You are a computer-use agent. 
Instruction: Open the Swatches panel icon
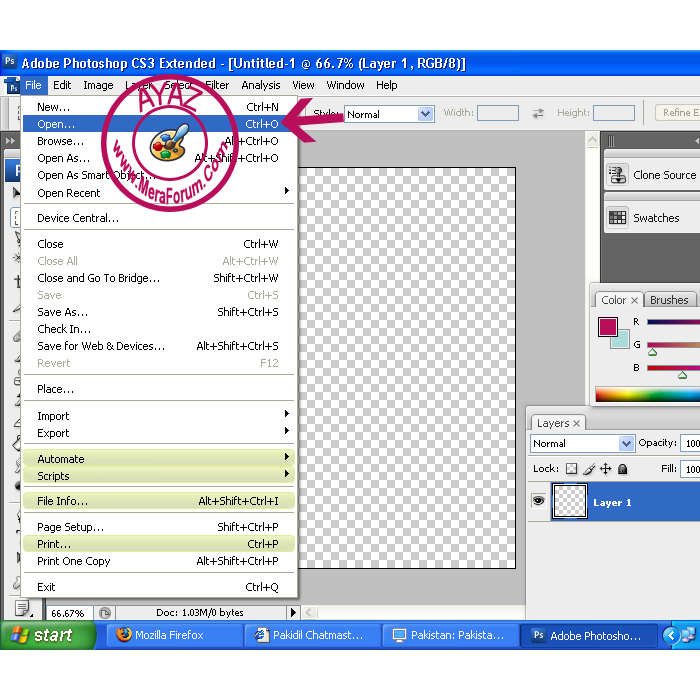point(618,218)
